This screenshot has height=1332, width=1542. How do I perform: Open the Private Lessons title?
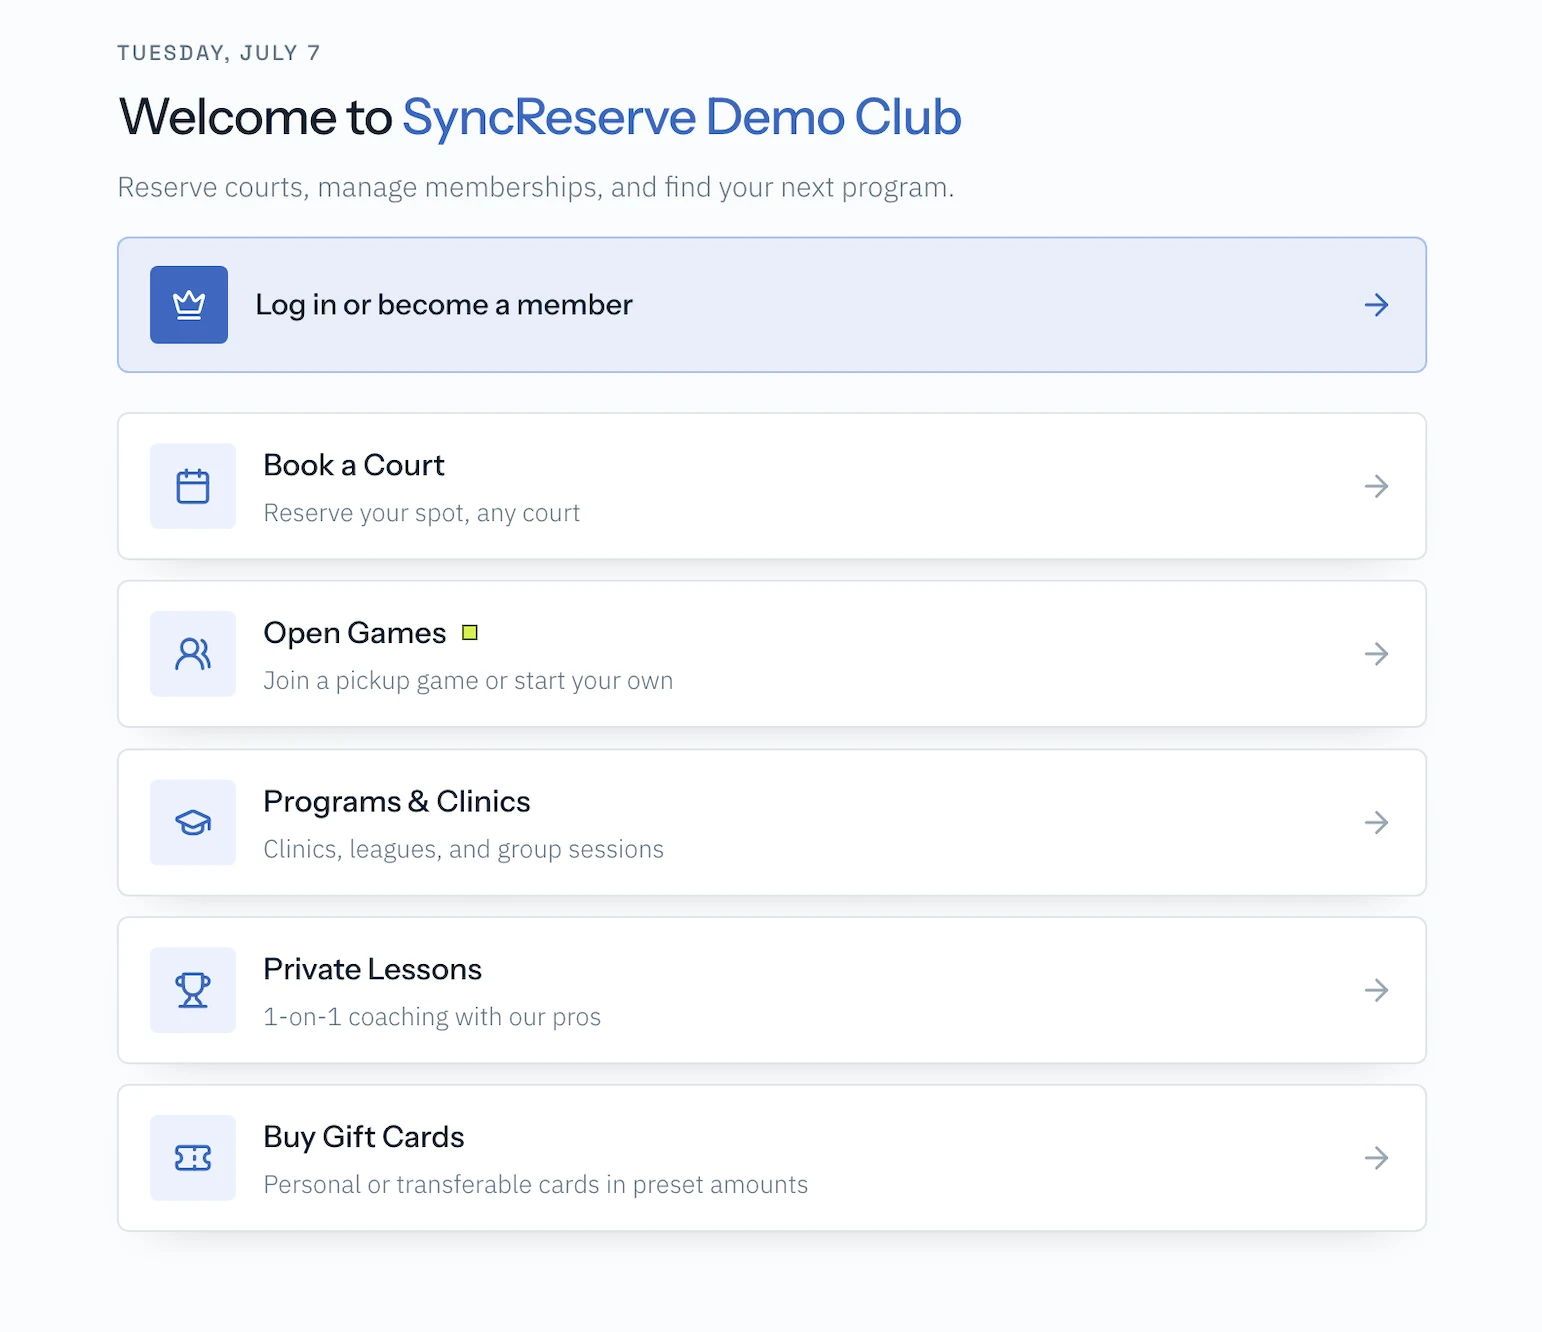click(373, 969)
